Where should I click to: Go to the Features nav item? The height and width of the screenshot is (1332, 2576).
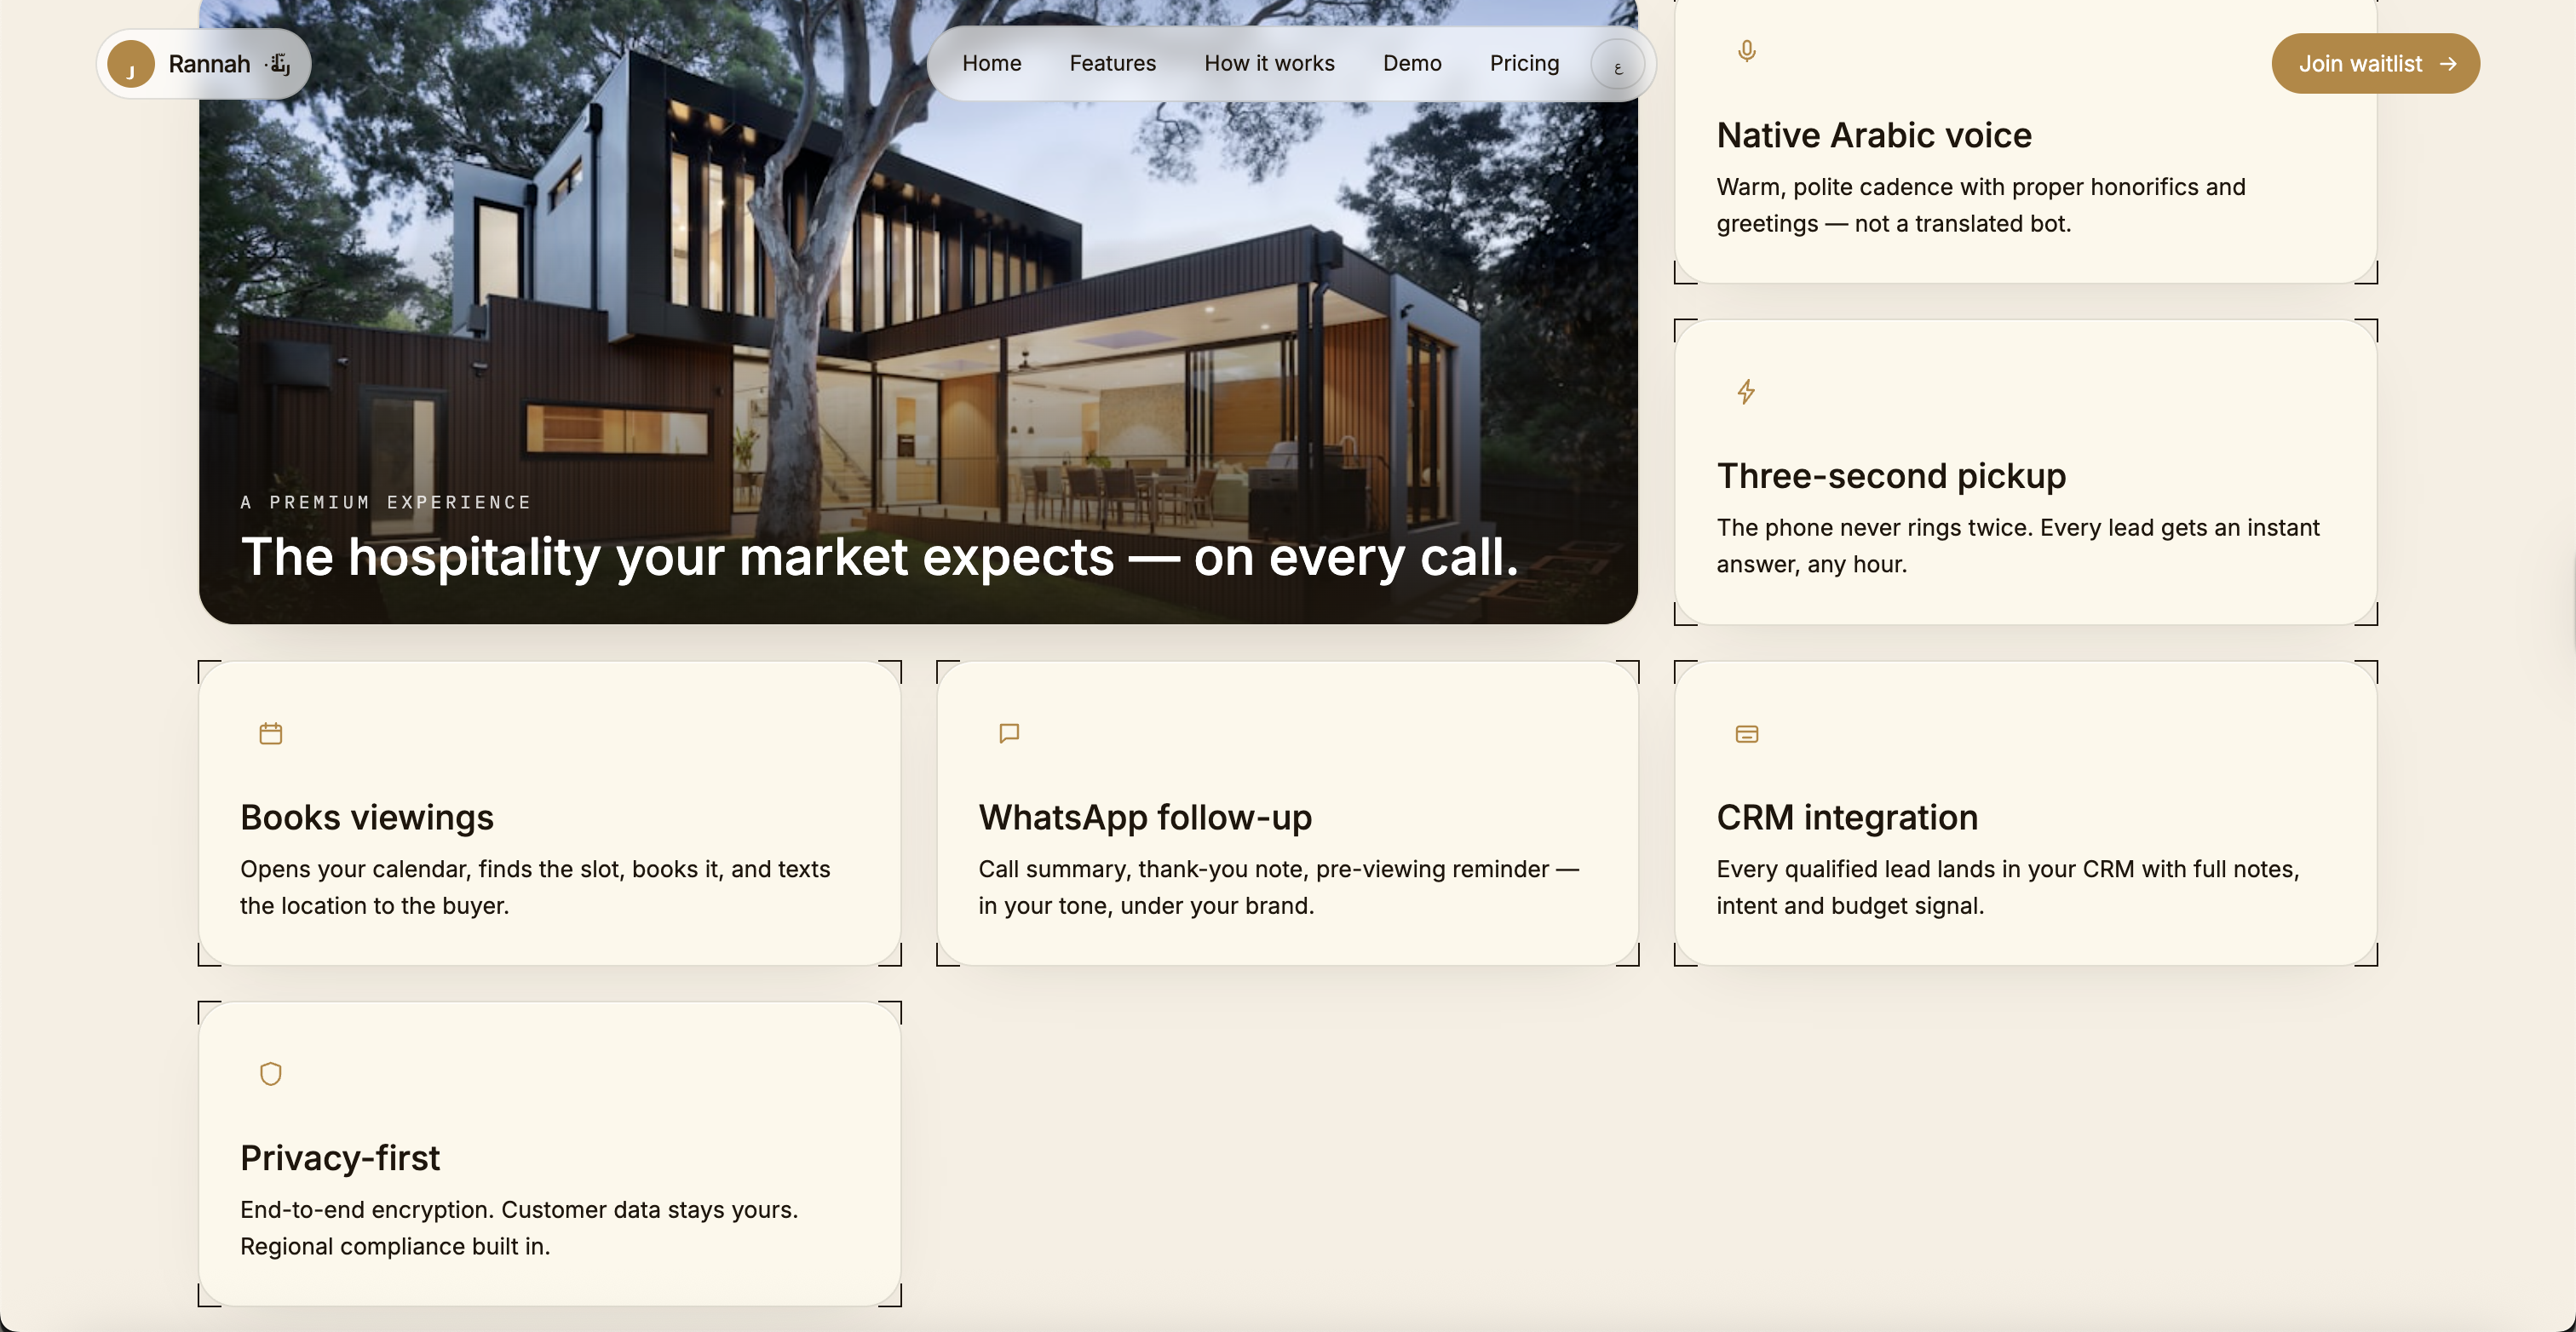1112,63
